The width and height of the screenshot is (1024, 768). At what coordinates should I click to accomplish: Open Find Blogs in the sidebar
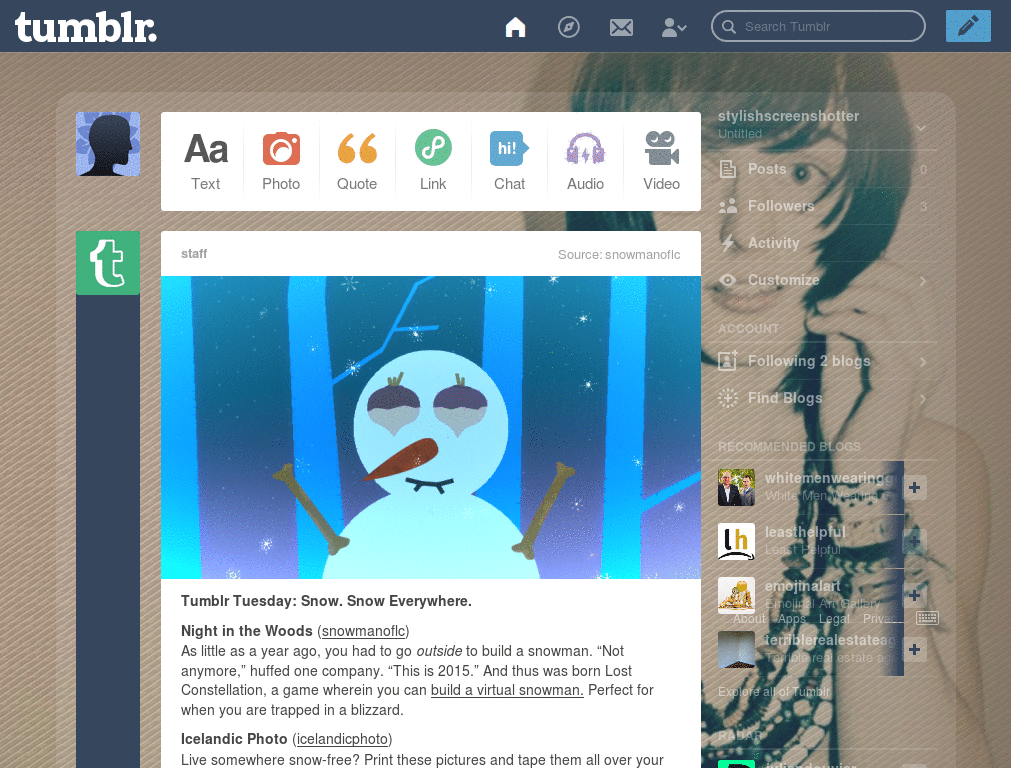(827, 398)
